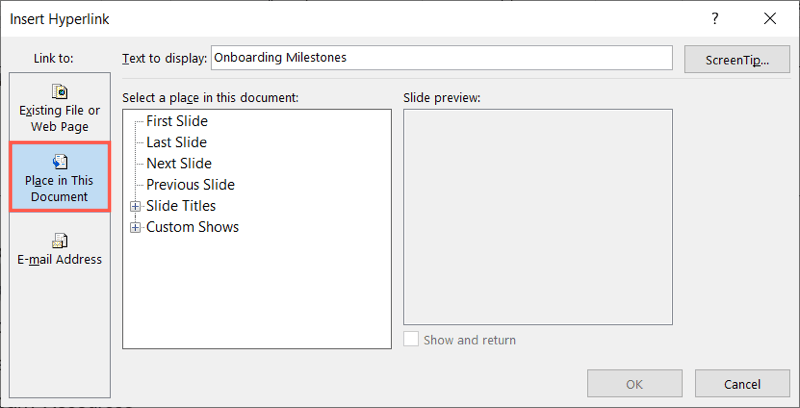Click the Text to display field
This screenshot has width=800, height=408.
441,58
